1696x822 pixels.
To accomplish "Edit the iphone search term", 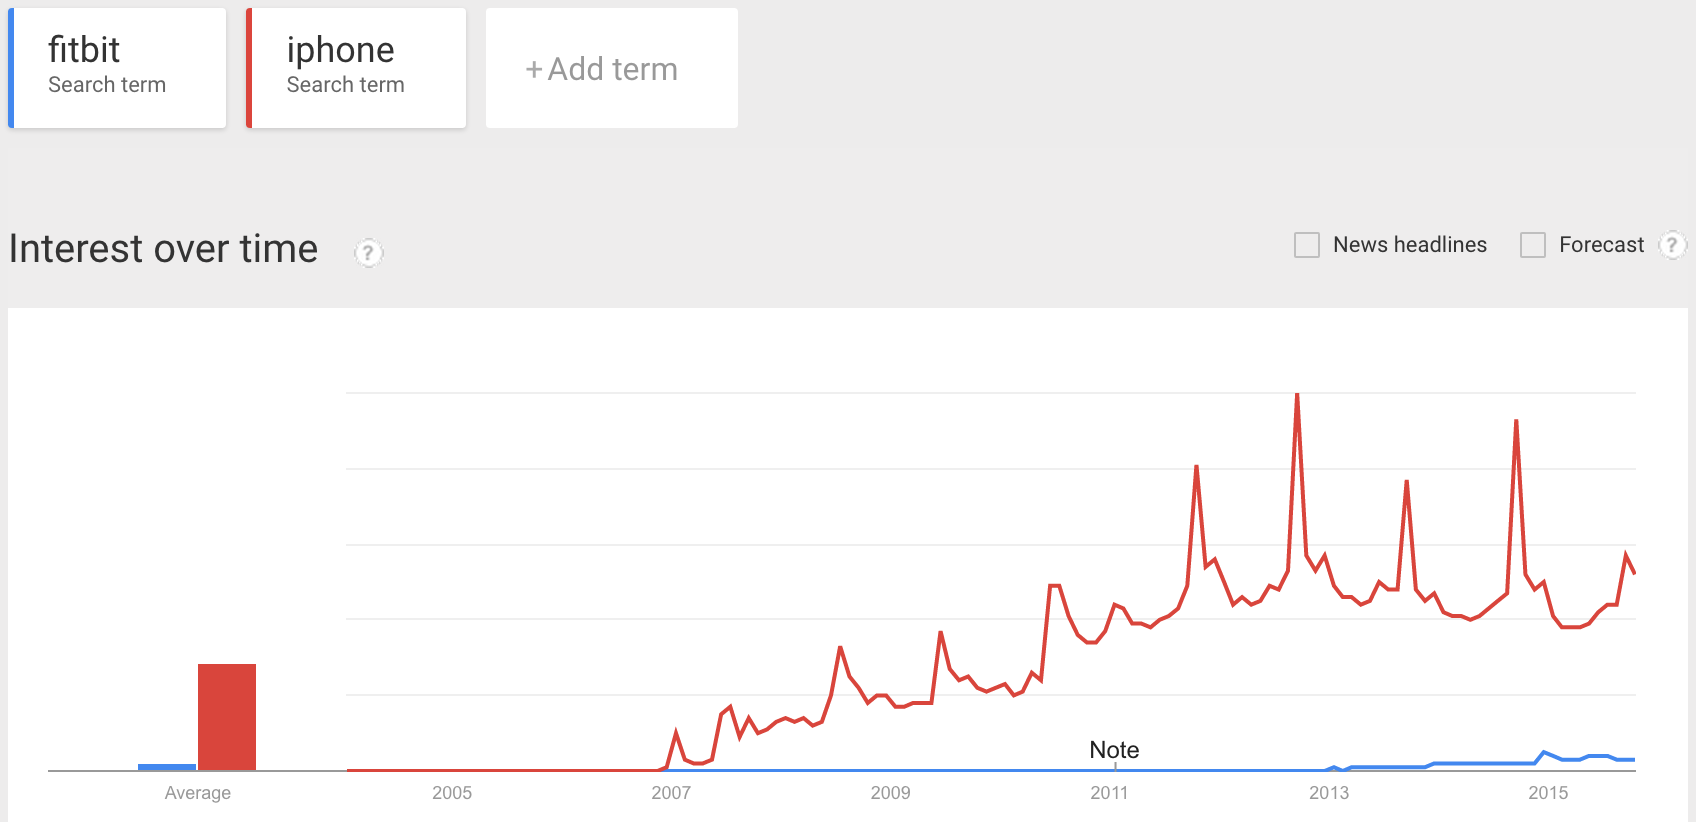I will click(x=358, y=68).
